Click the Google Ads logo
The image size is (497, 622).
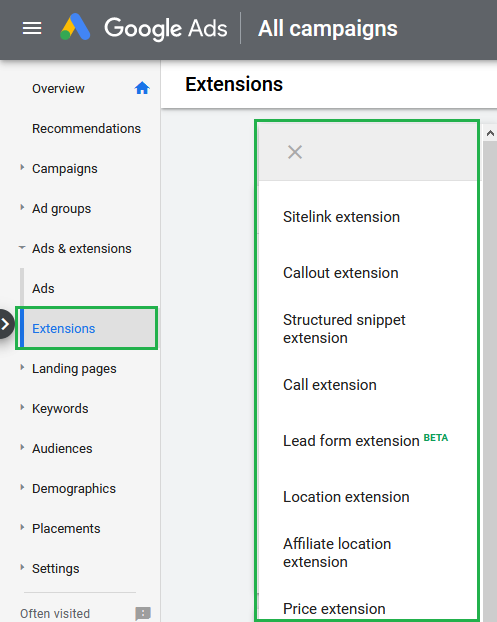click(144, 28)
